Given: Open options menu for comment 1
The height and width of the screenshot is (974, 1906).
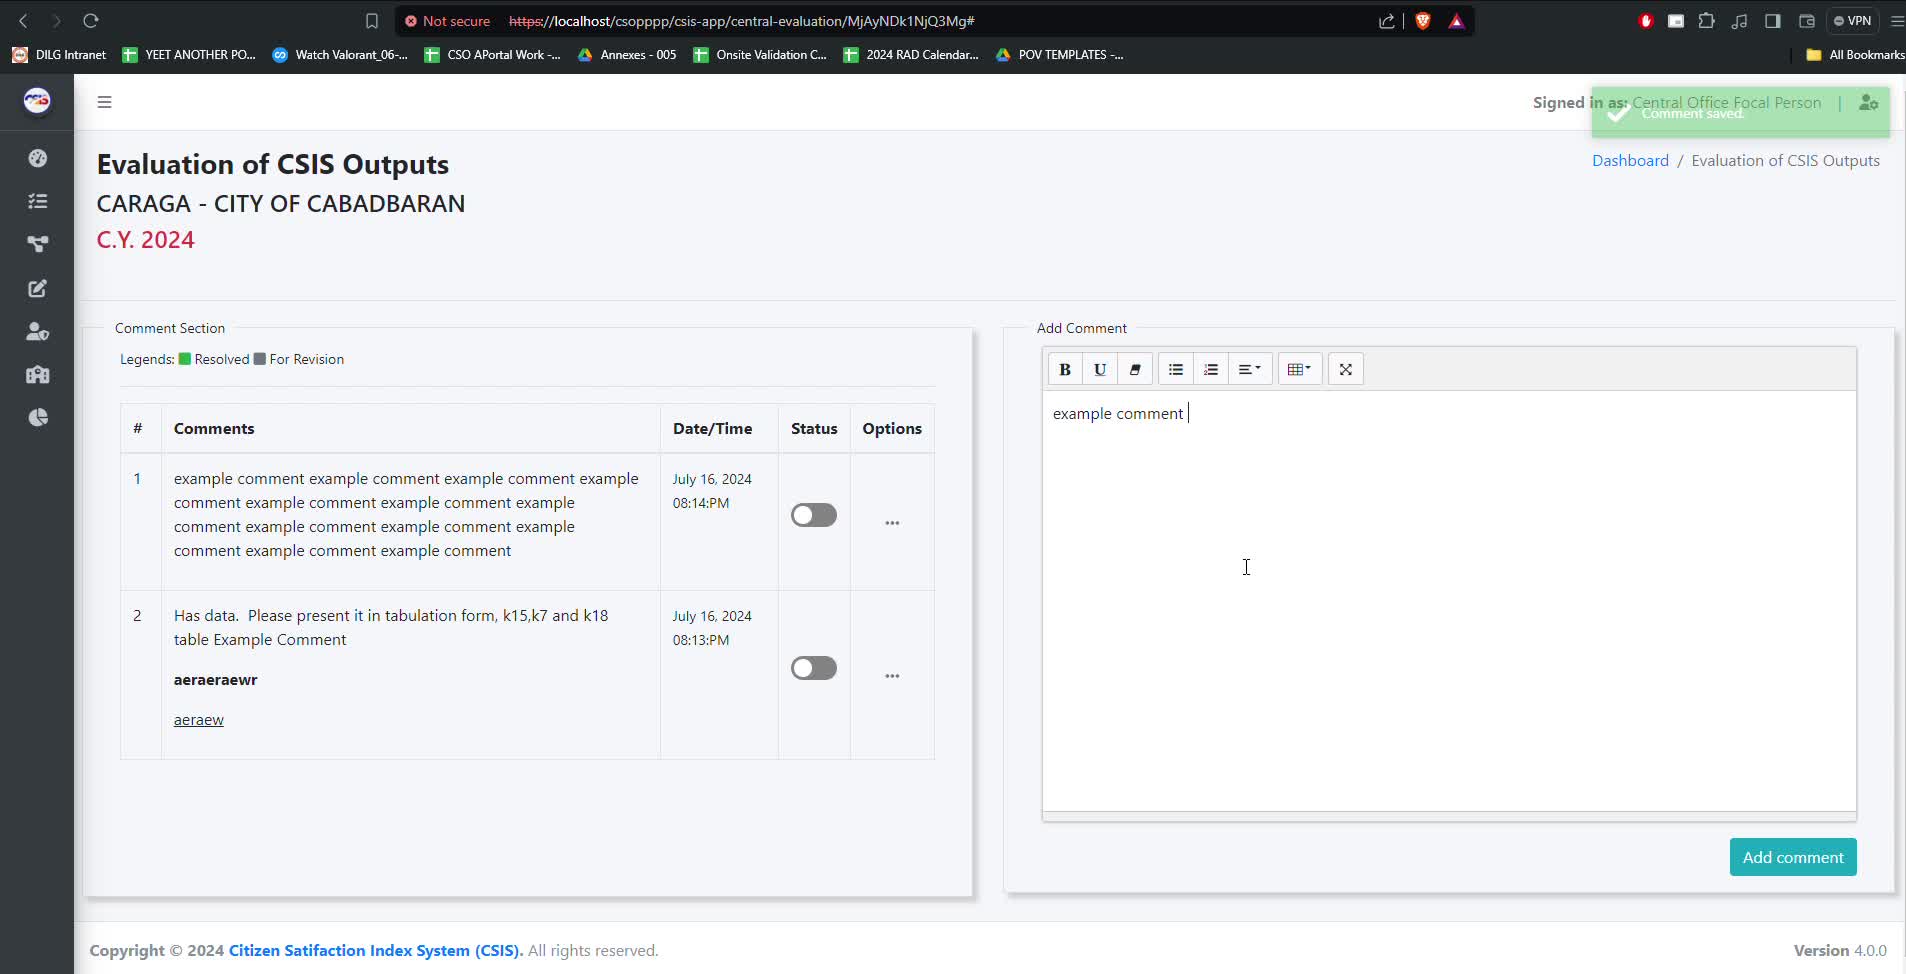Looking at the screenshot, I should pos(892,523).
